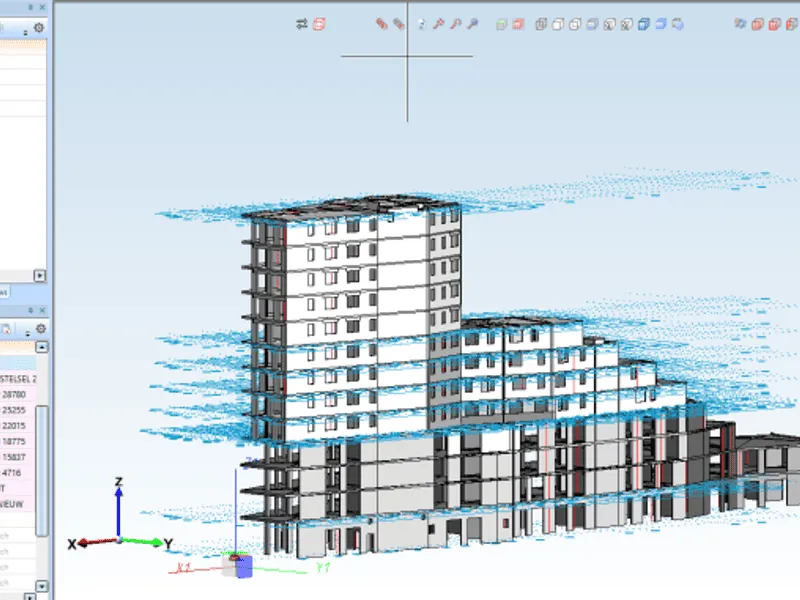Click the green box icon in the toolbar
The image size is (800, 600).
pos(502,24)
